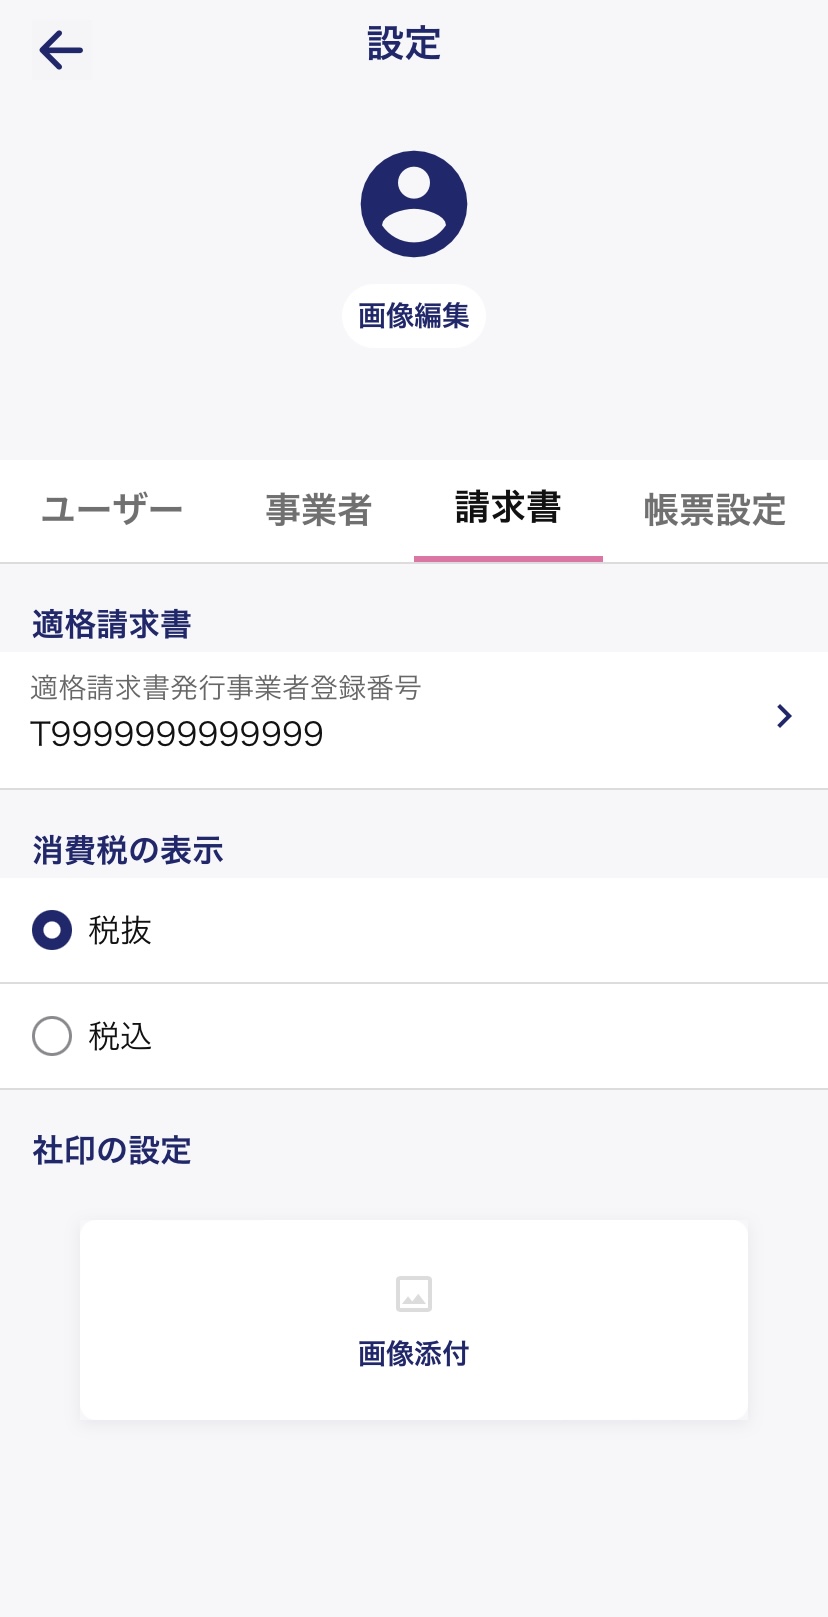Image resolution: width=828 pixels, height=1617 pixels.
Task: Click the 税込 option label text
Action: click(120, 1036)
